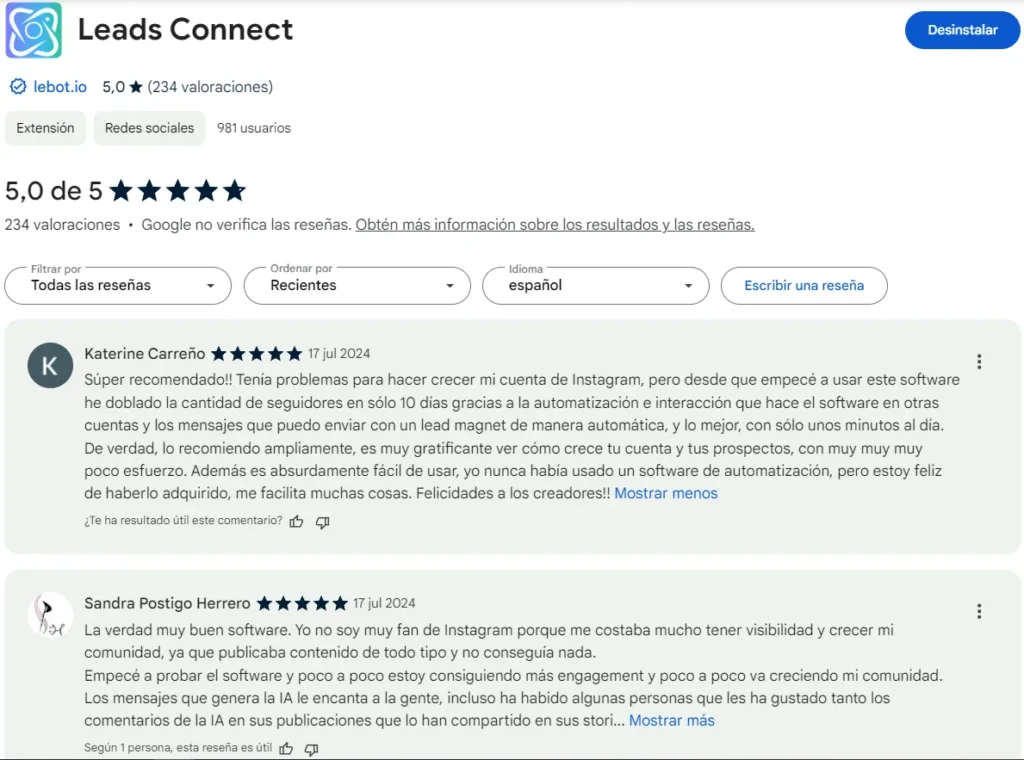Give thumbs down to Katerine Carreño's review

tap(322, 521)
